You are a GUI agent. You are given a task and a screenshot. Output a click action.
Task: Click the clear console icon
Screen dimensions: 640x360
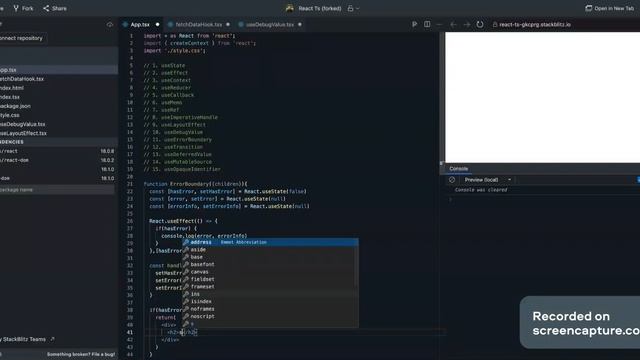point(452,180)
